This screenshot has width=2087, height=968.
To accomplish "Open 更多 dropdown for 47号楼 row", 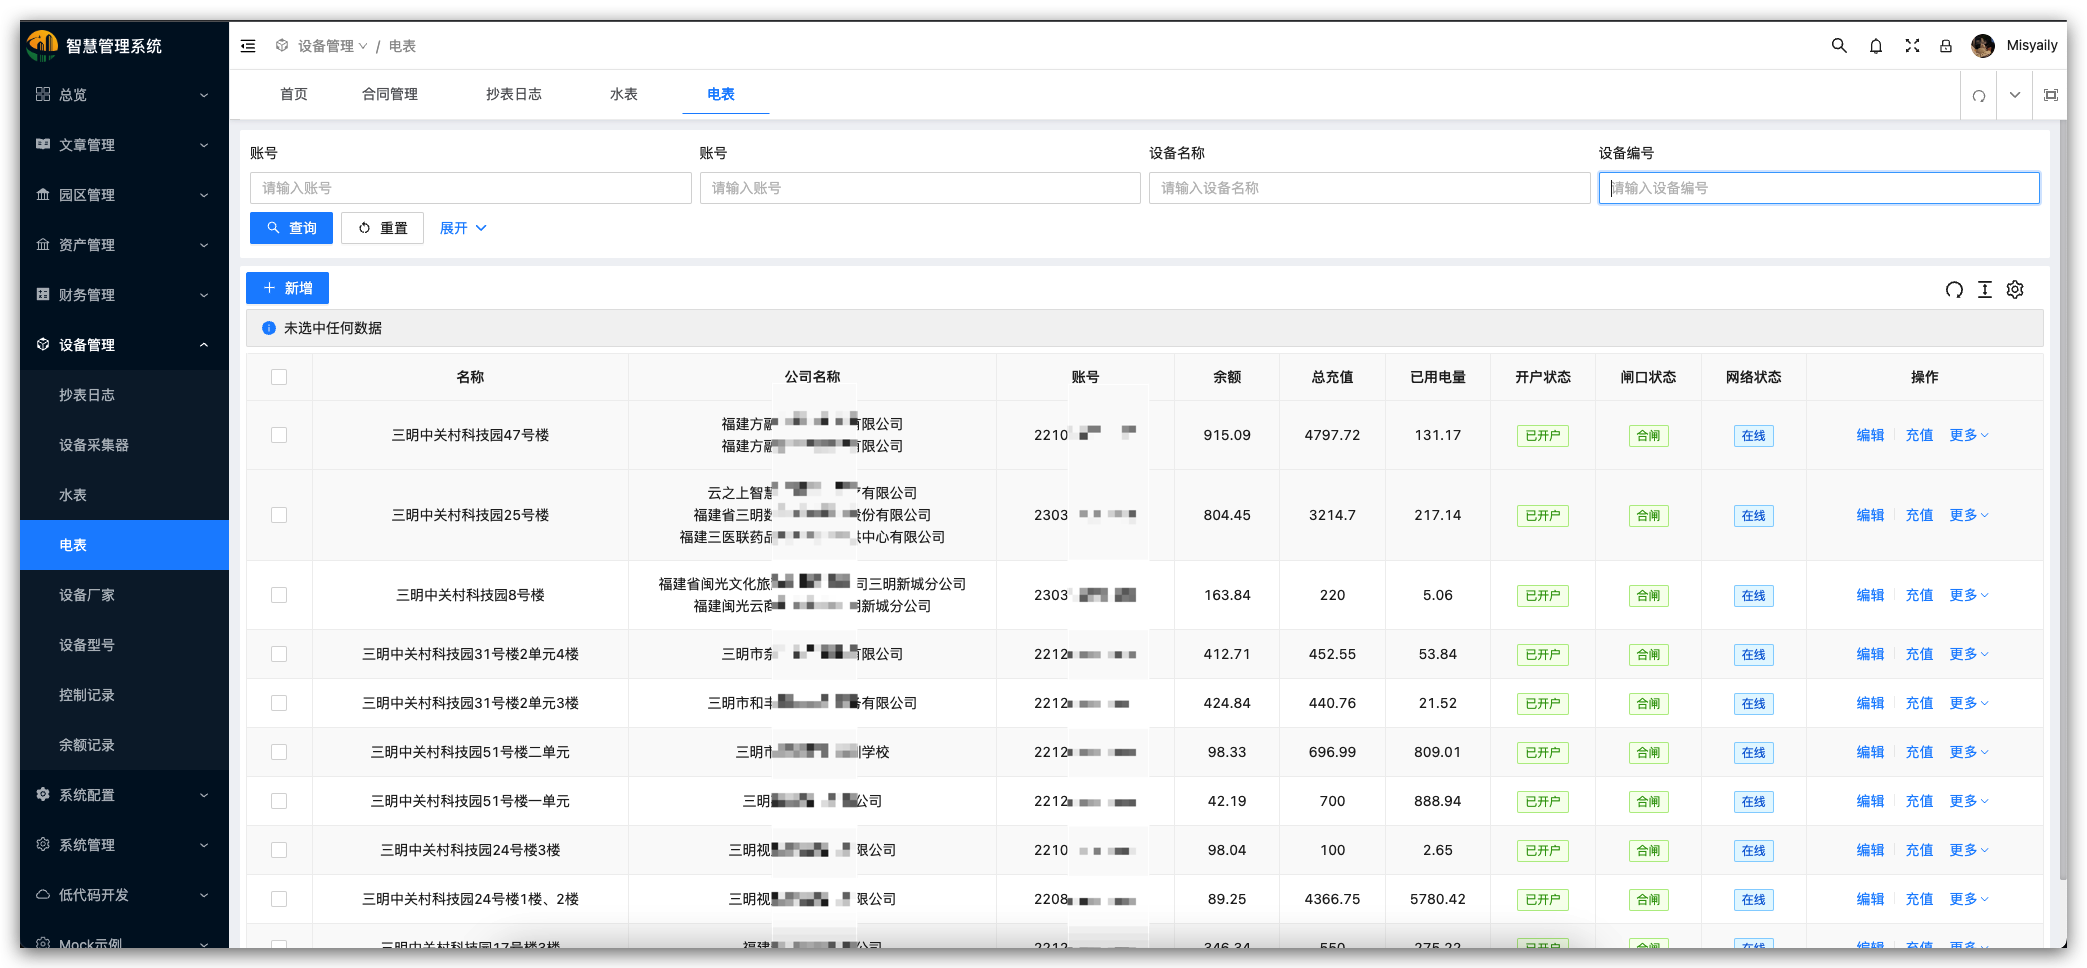I will point(1968,435).
